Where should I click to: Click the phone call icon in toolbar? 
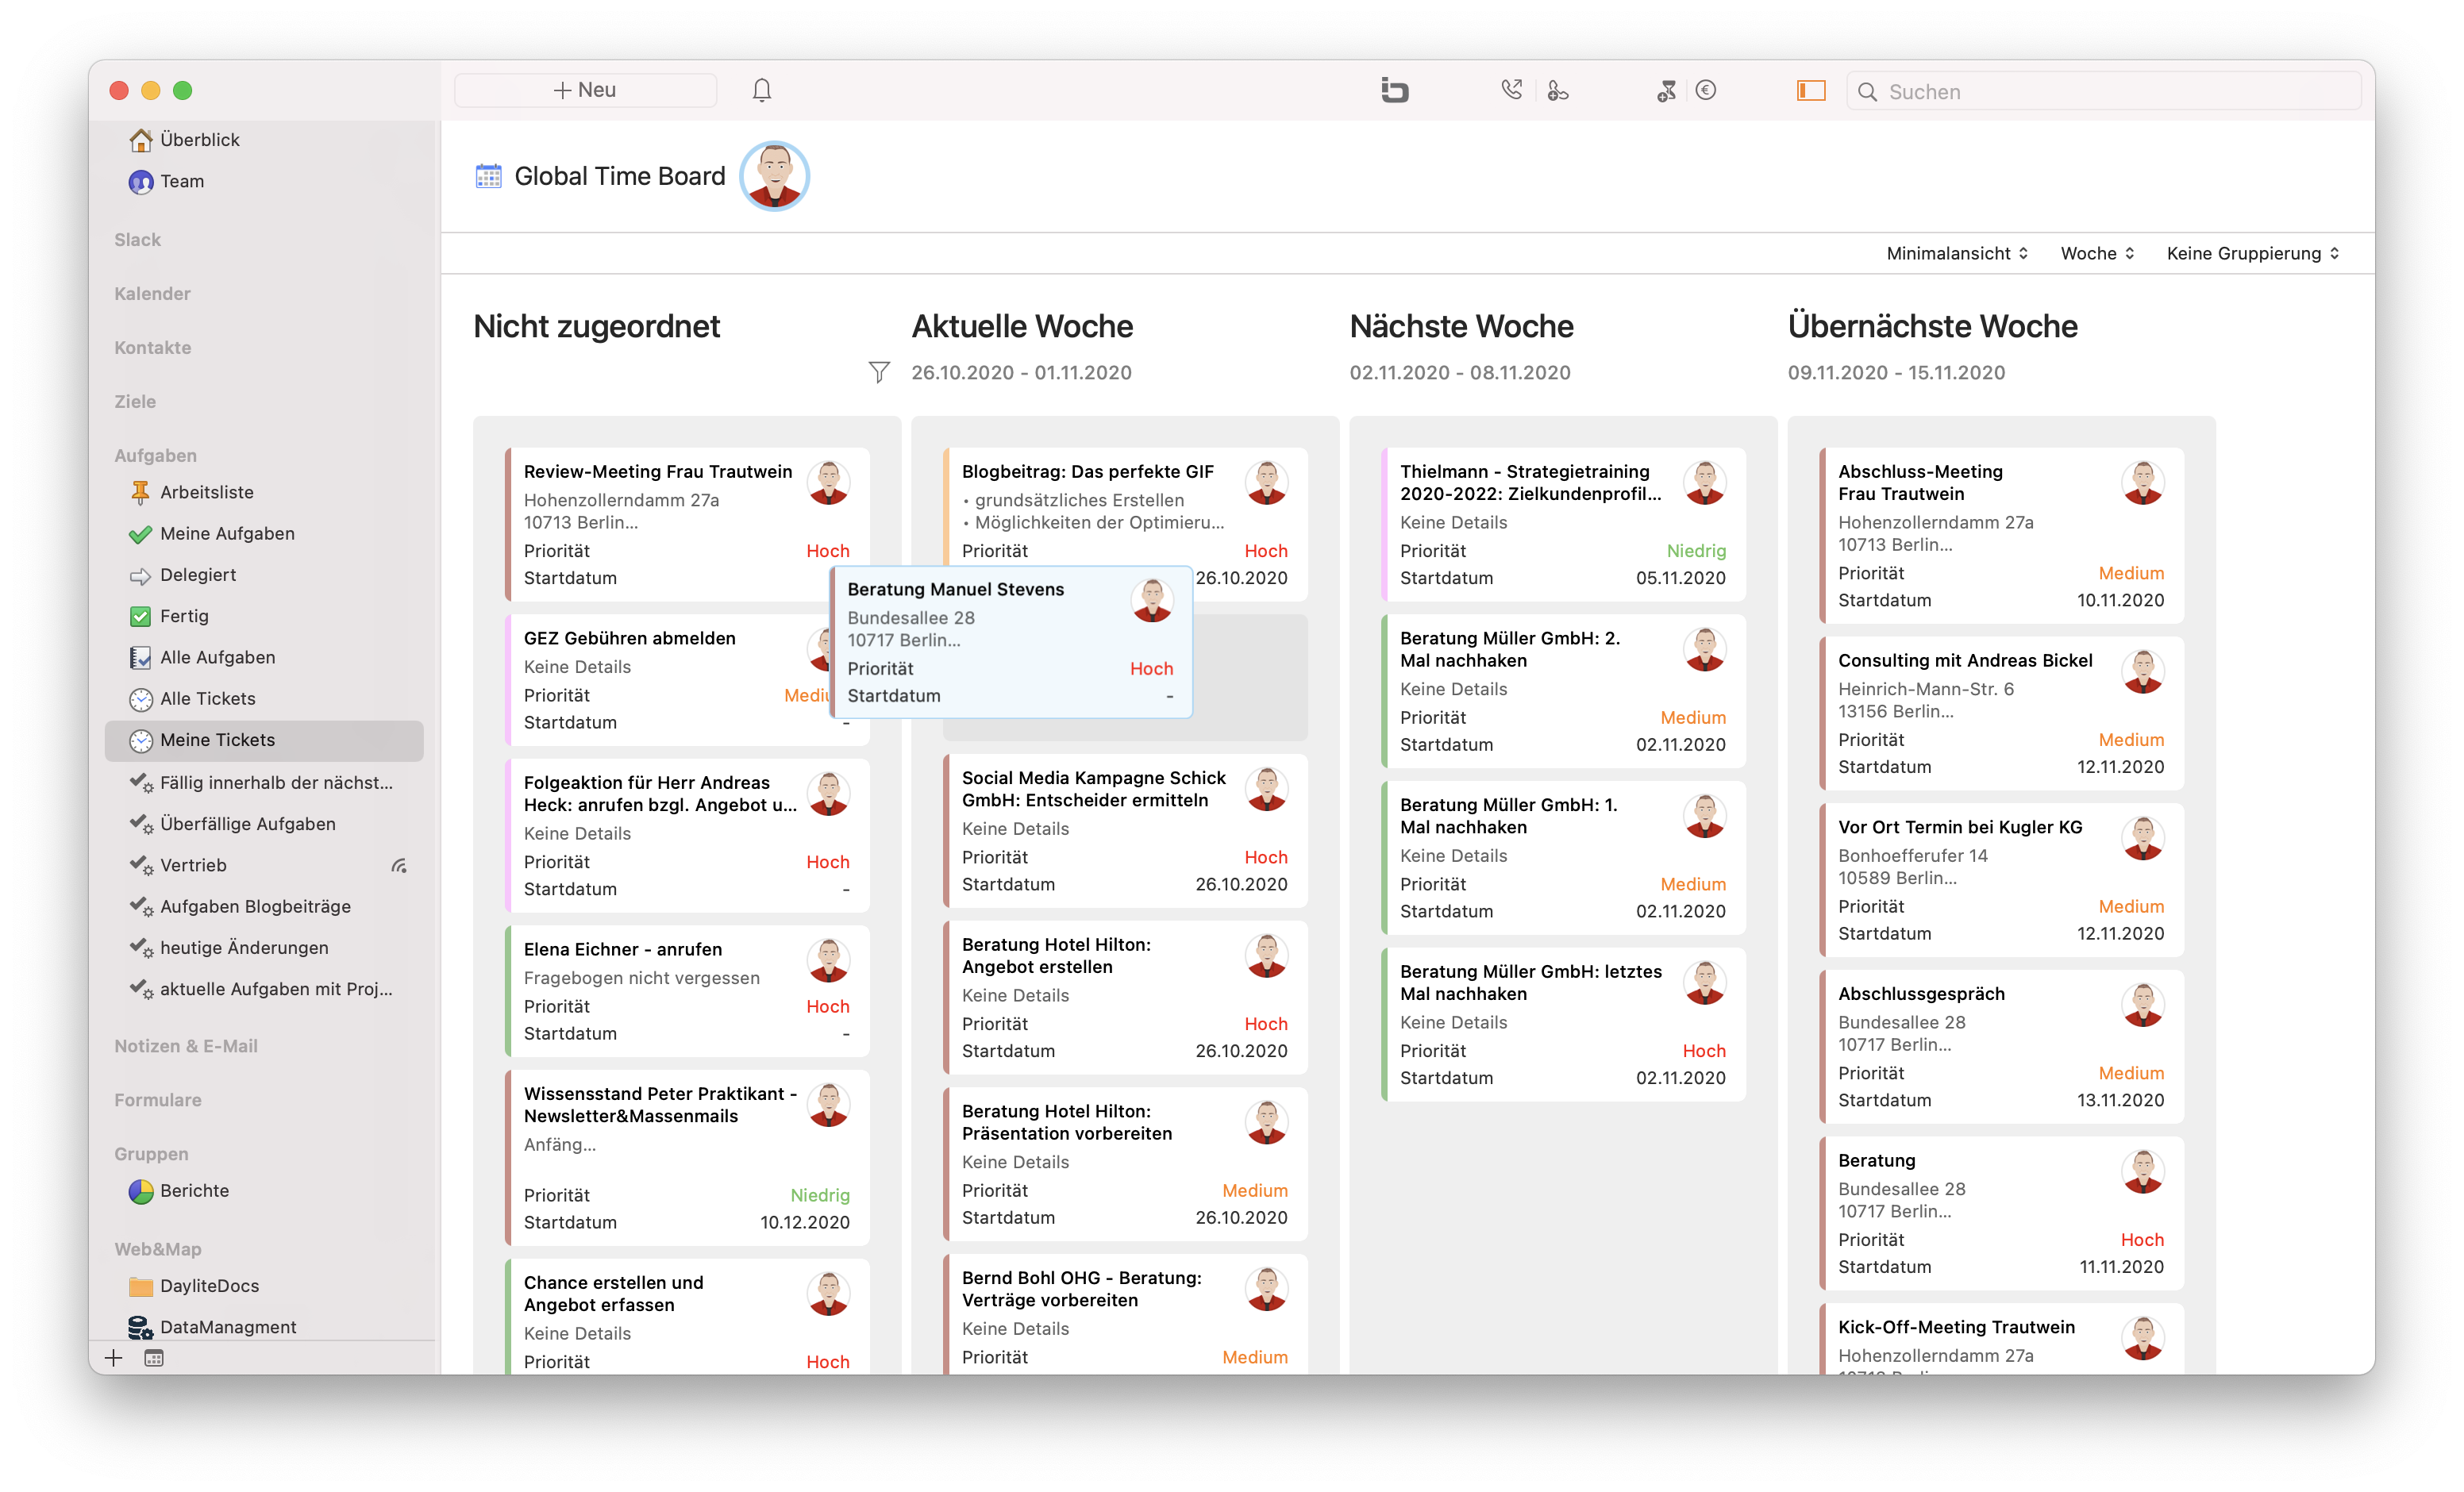[x=1511, y=90]
